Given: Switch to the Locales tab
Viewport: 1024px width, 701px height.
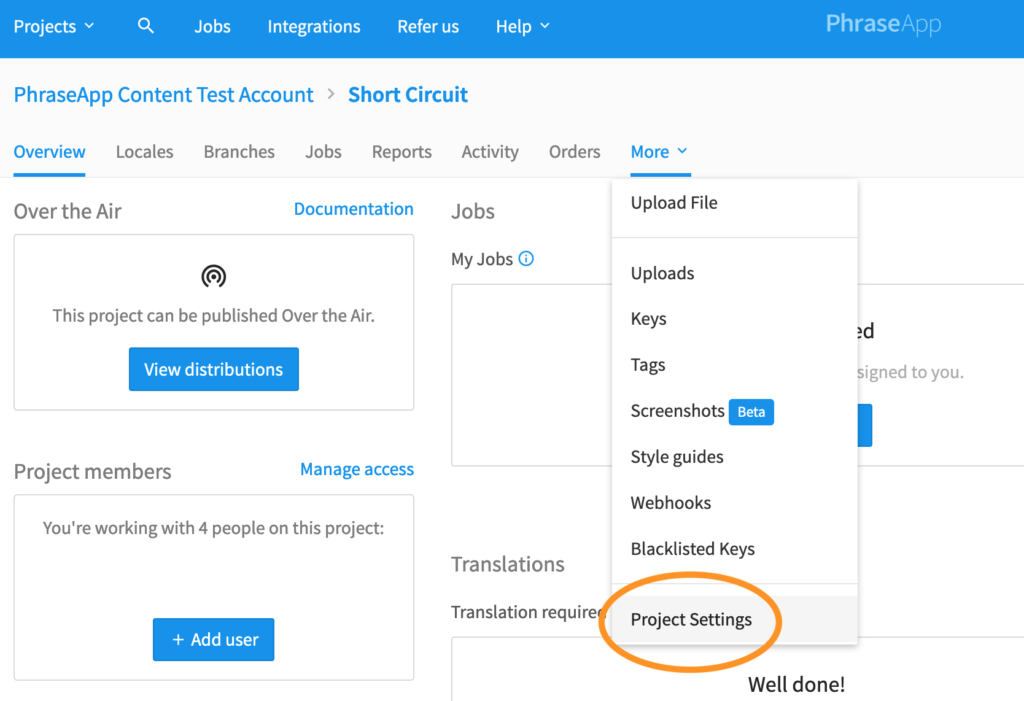Looking at the screenshot, I should coord(144,152).
